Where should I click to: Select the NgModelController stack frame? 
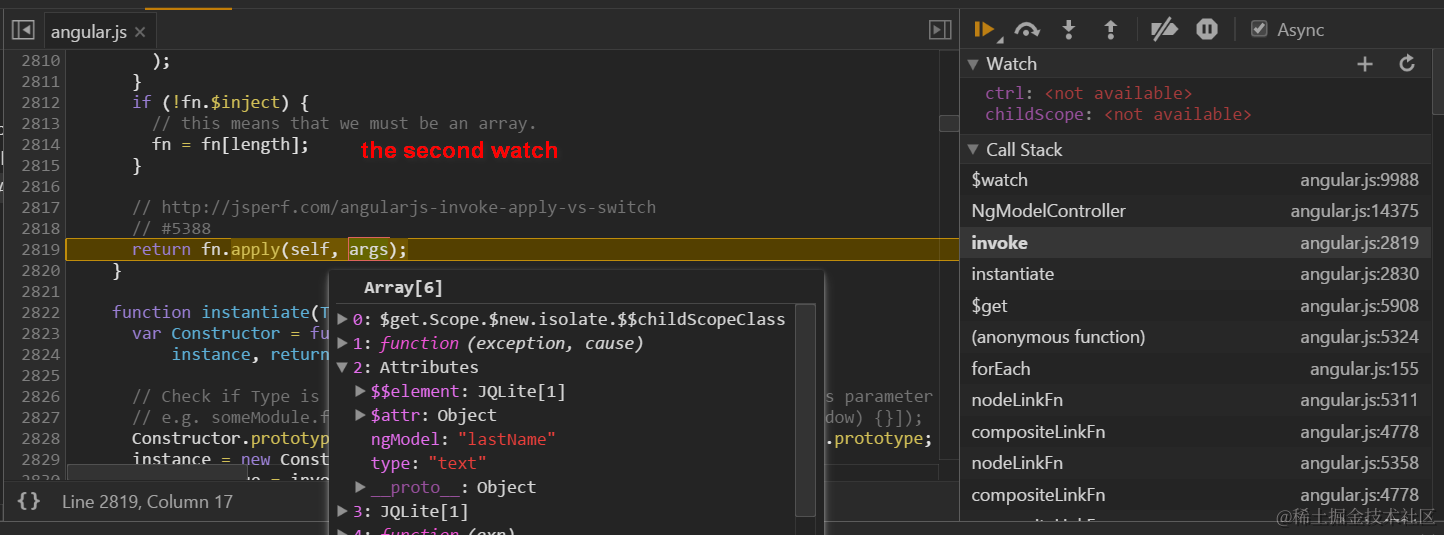pos(1195,211)
